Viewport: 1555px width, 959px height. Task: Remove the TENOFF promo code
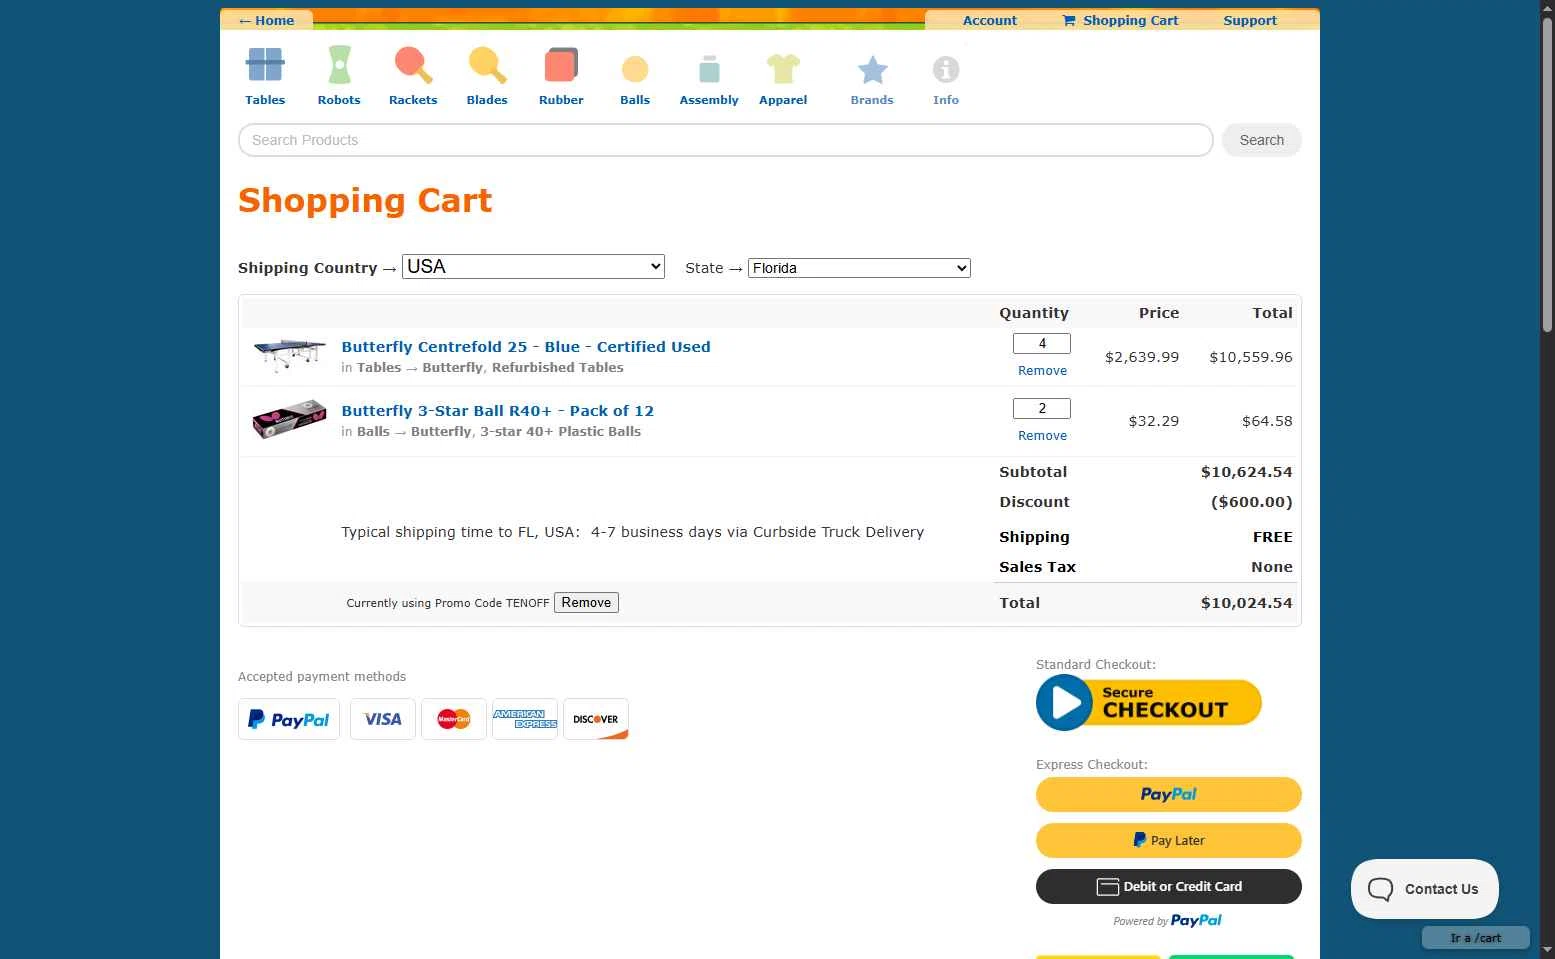586,602
